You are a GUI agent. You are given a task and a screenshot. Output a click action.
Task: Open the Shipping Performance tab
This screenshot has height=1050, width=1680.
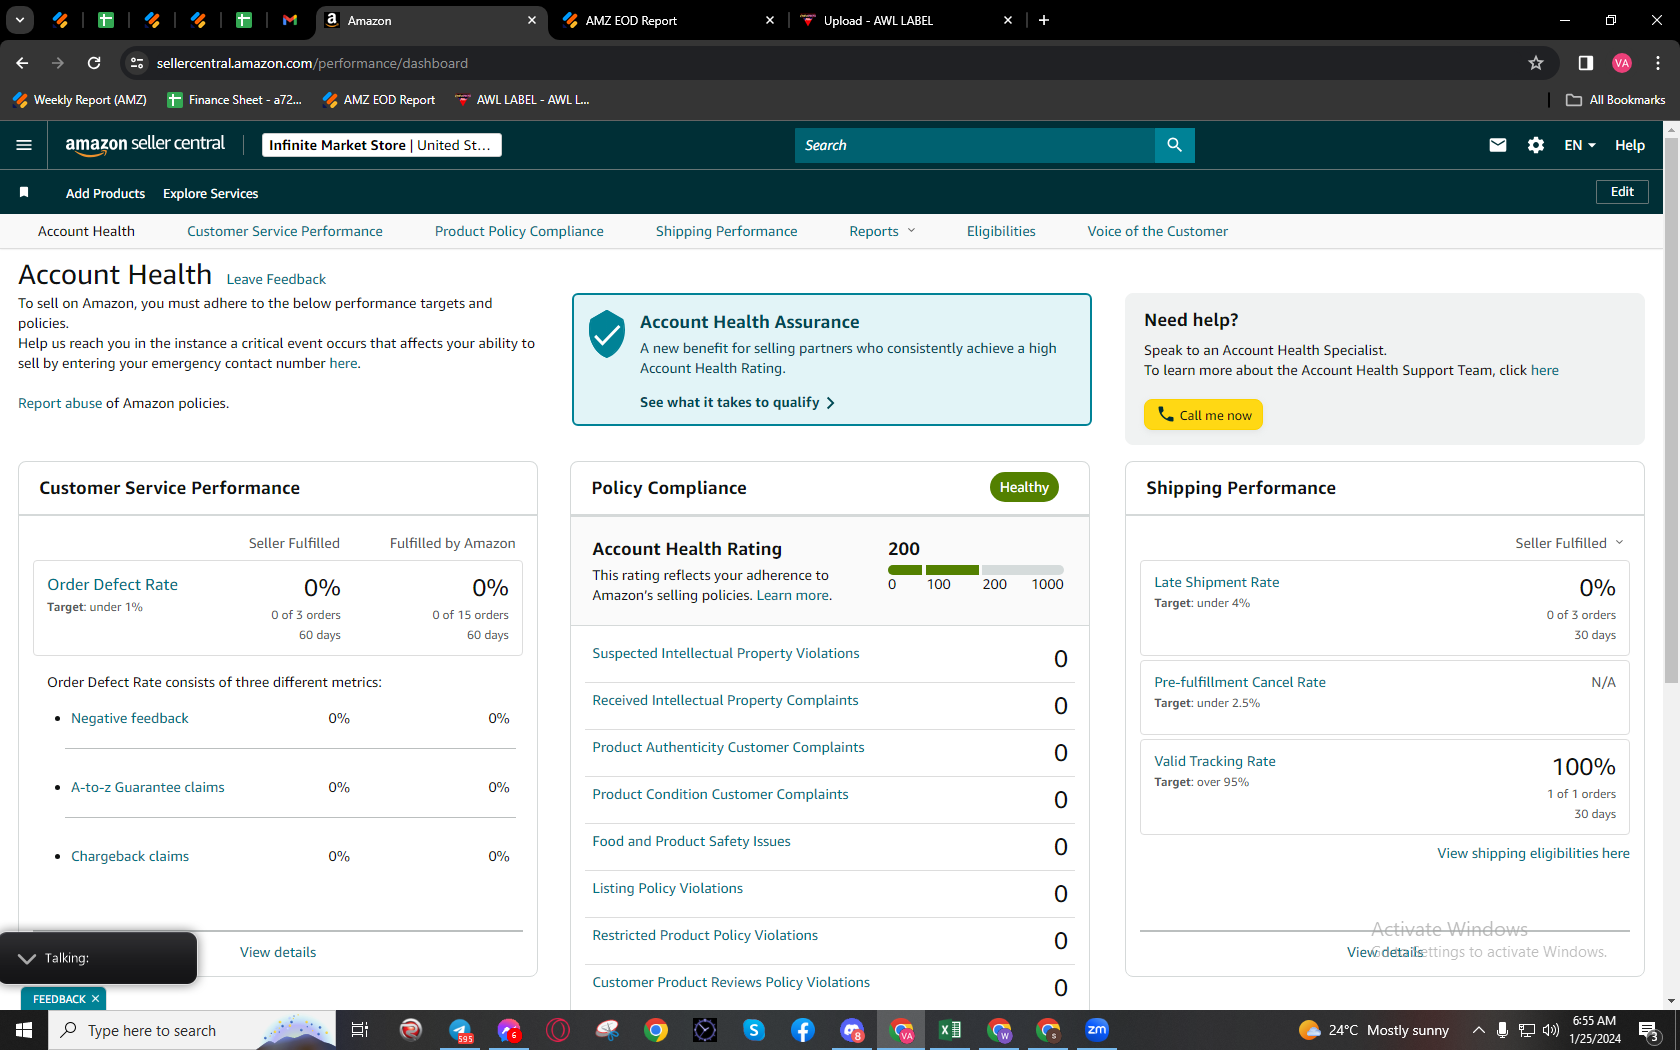point(727,231)
